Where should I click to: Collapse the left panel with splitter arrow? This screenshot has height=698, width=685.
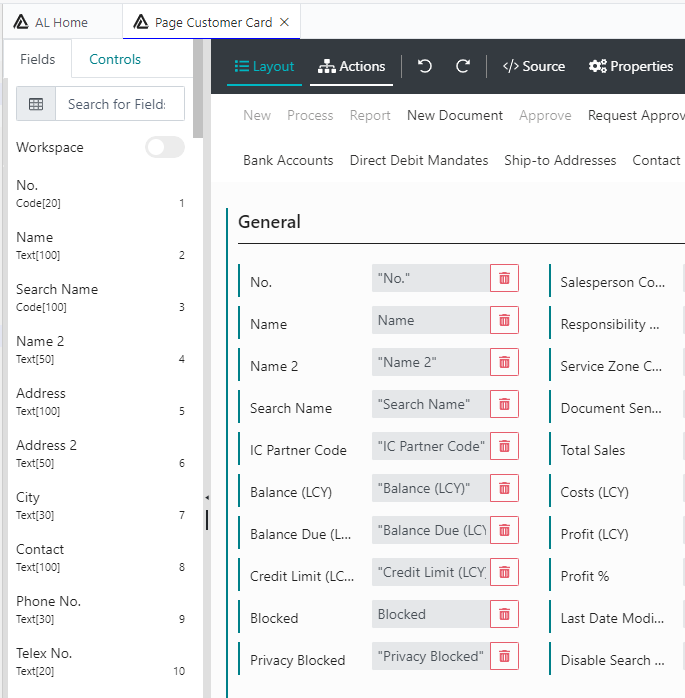pos(207,497)
